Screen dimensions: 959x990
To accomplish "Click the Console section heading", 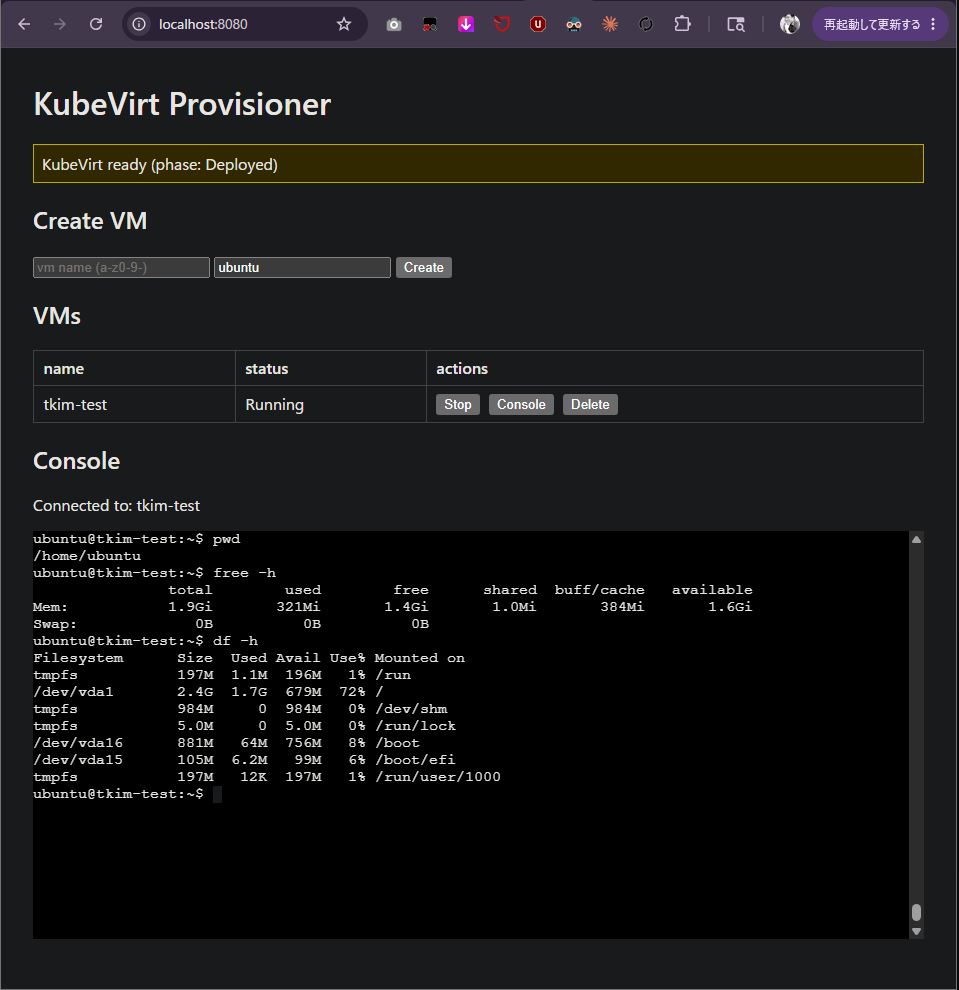I will click(x=76, y=461).
